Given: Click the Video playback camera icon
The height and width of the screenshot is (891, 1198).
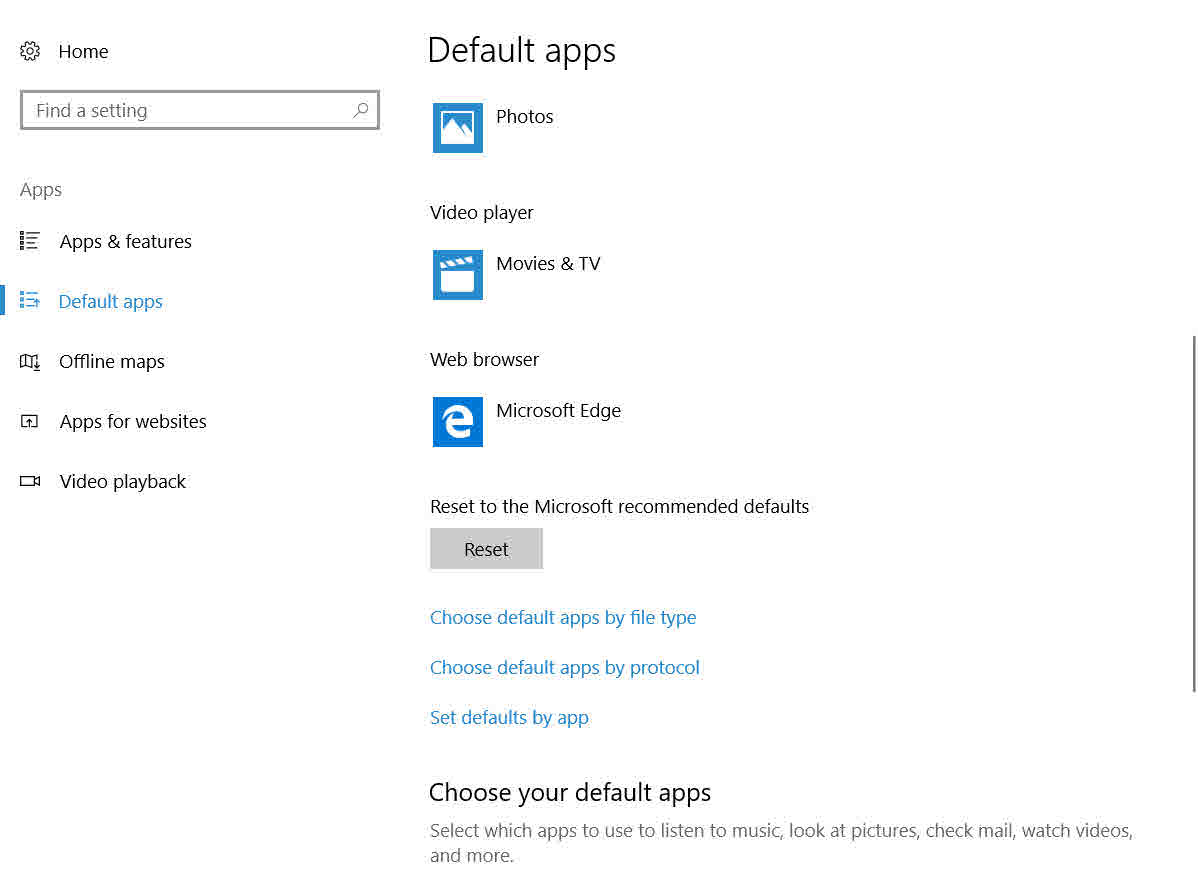Looking at the screenshot, I should point(30,481).
